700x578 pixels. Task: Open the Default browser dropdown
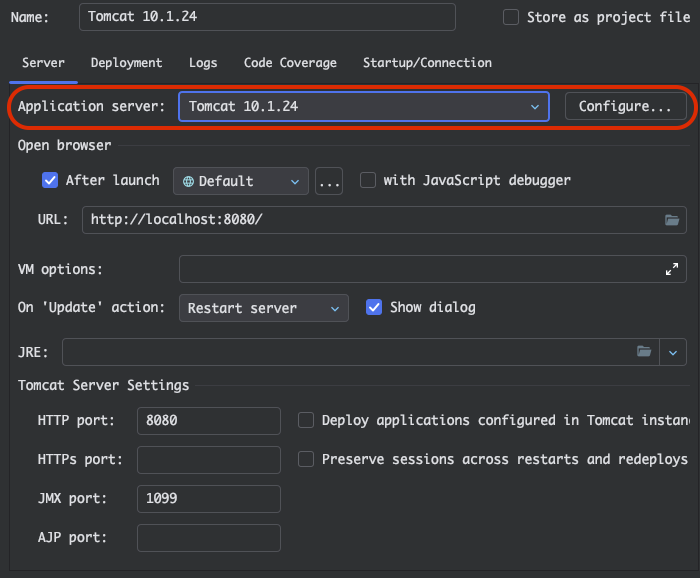pos(241,181)
